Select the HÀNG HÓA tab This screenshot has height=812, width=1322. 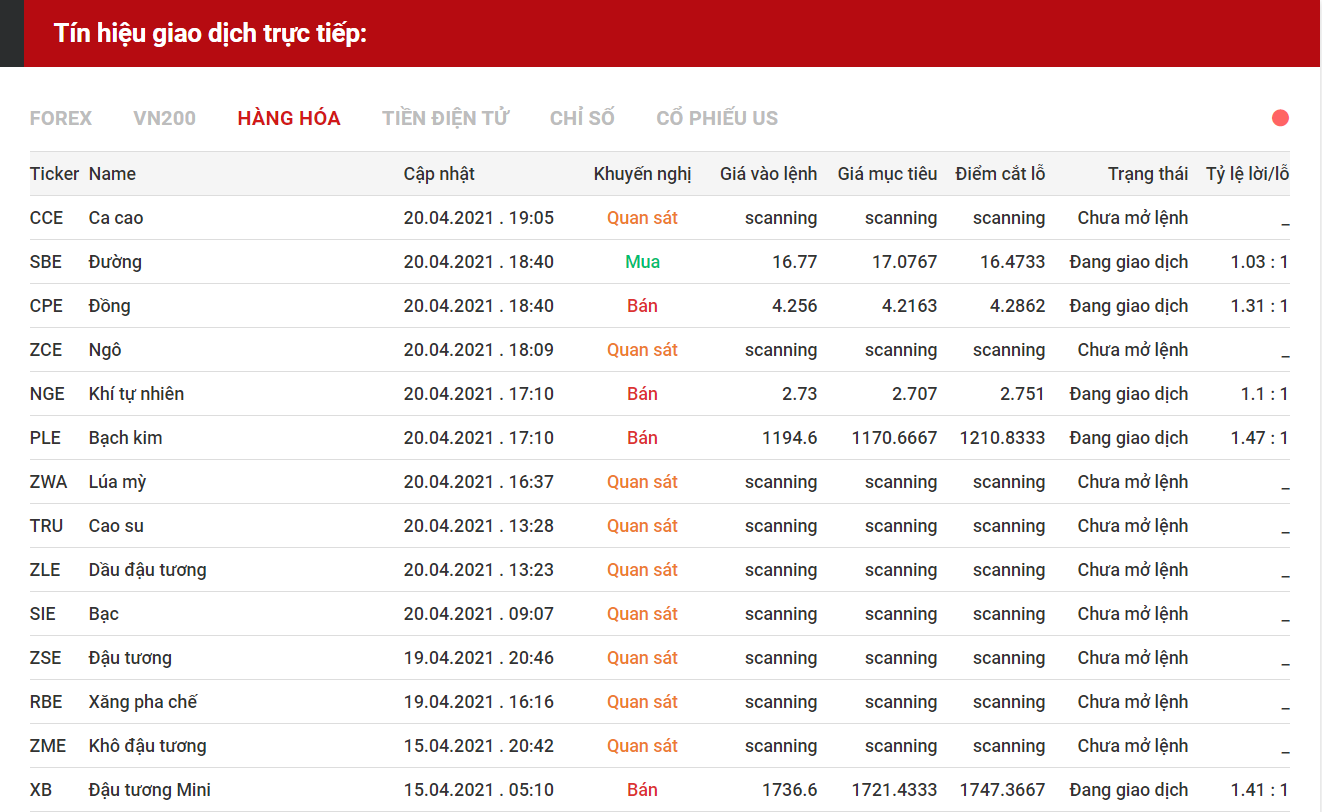tap(289, 118)
